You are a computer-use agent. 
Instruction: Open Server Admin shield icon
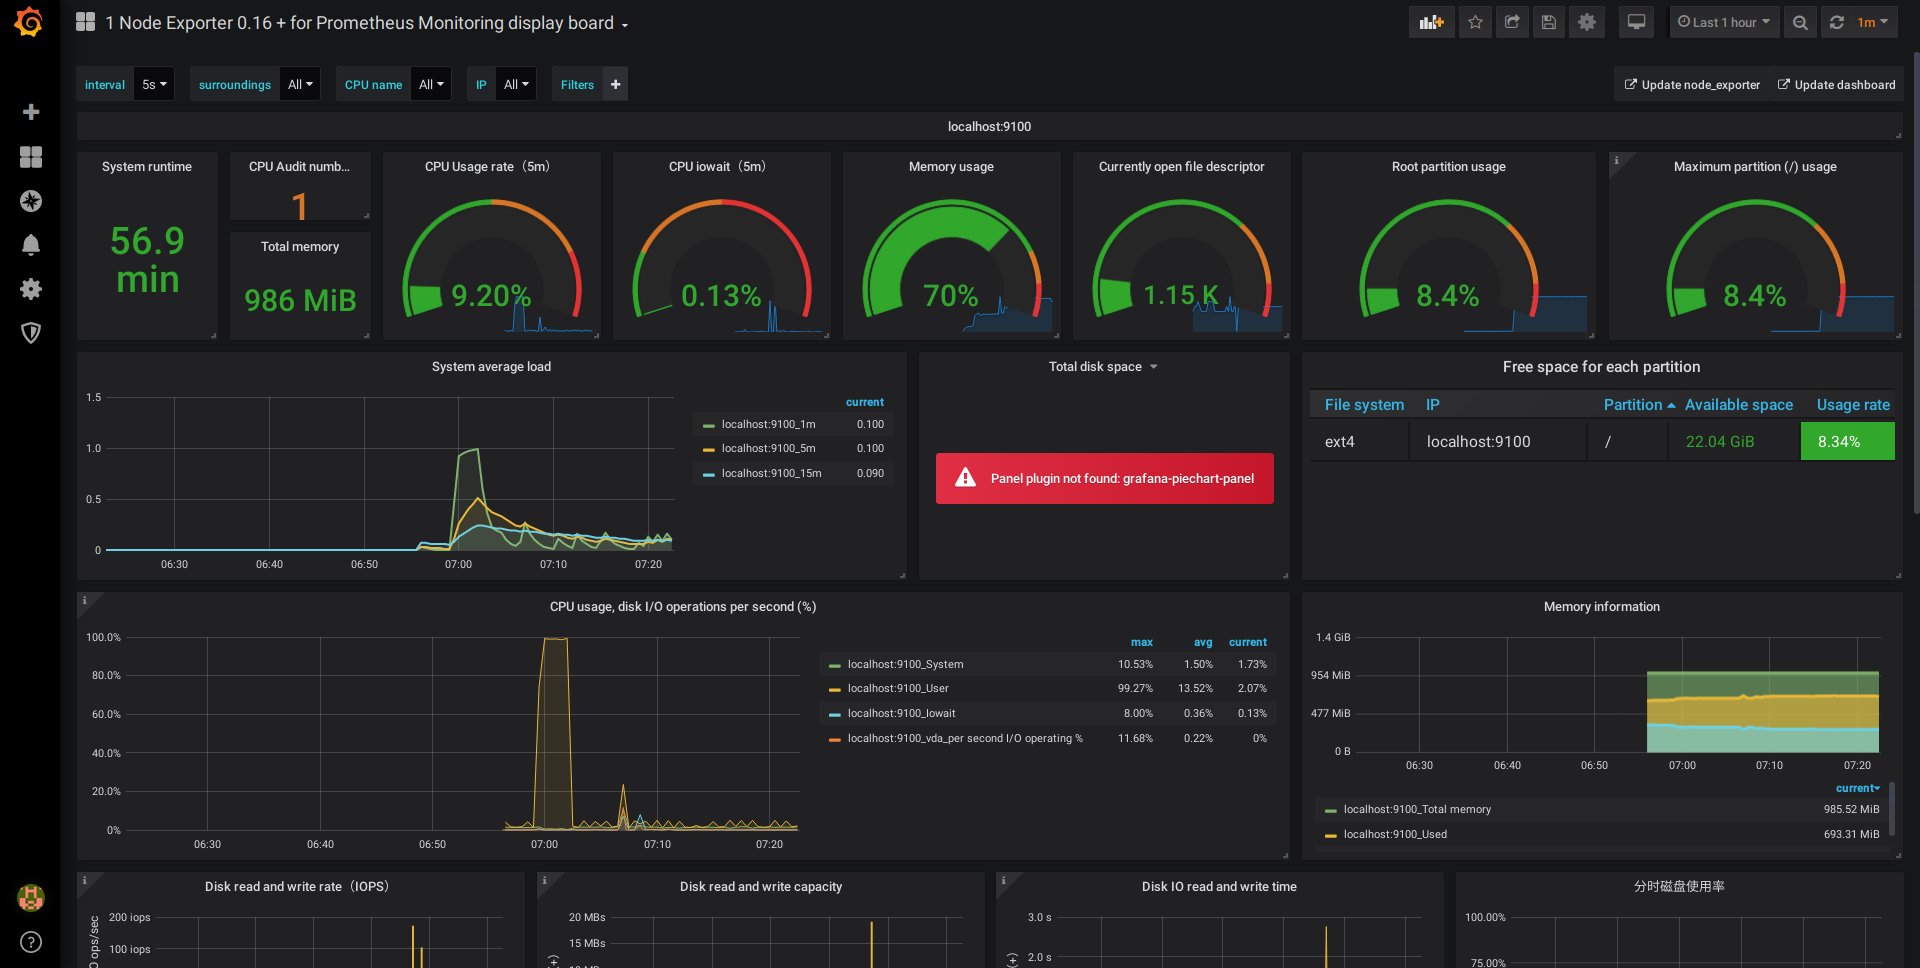pos(31,333)
